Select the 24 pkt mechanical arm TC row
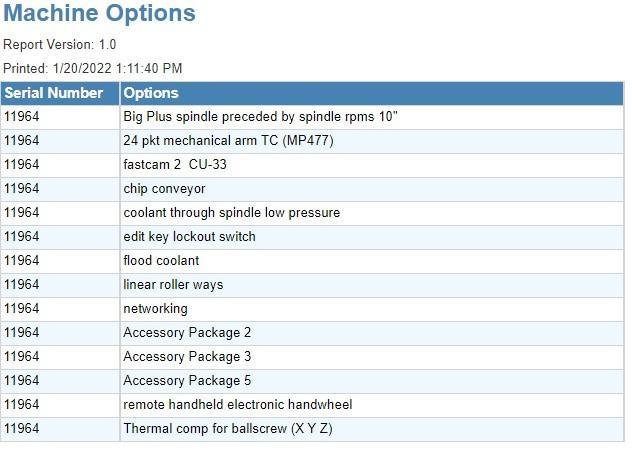This screenshot has width=632, height=458. [x=312, y=141]
